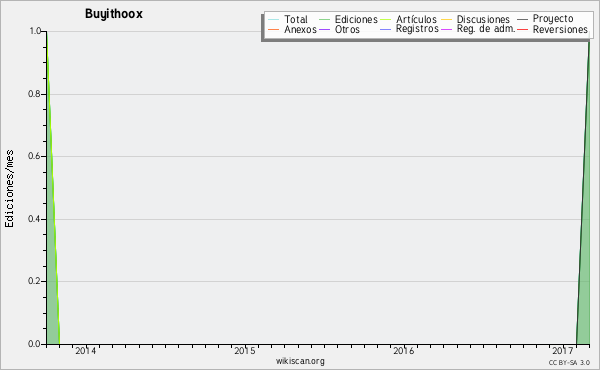The height and width of the screenshot is (370, 600).
Task: Click the Ediciones/mes axis label
Action: [9, 189]
